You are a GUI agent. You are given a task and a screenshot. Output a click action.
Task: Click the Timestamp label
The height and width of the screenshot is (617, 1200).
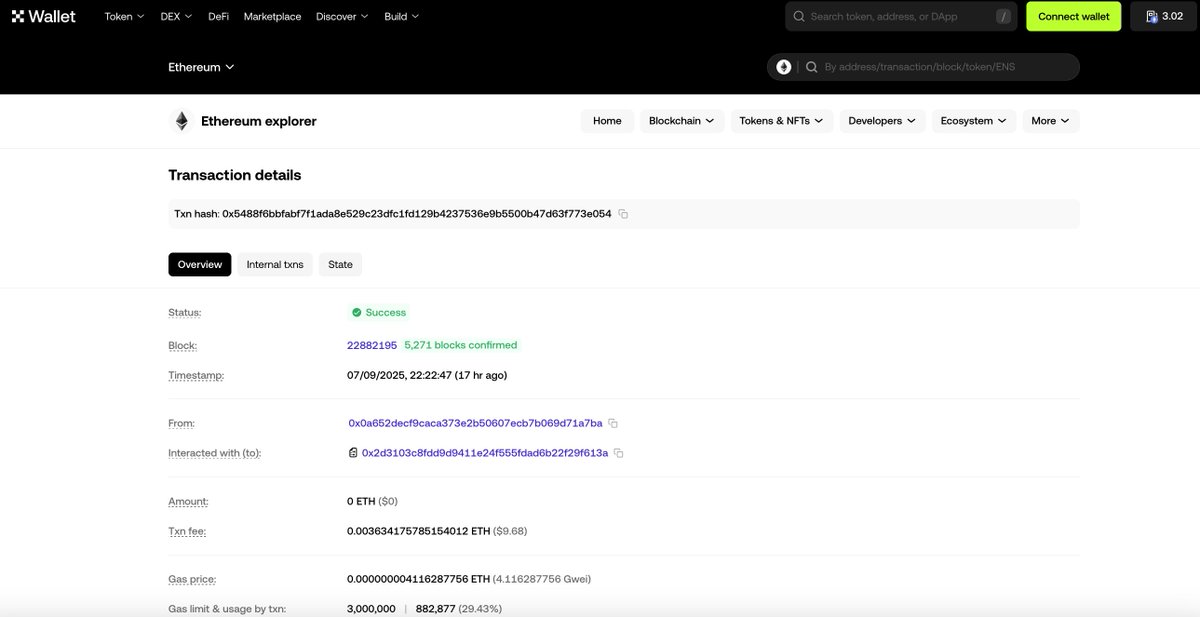click(x=196, y=376)
